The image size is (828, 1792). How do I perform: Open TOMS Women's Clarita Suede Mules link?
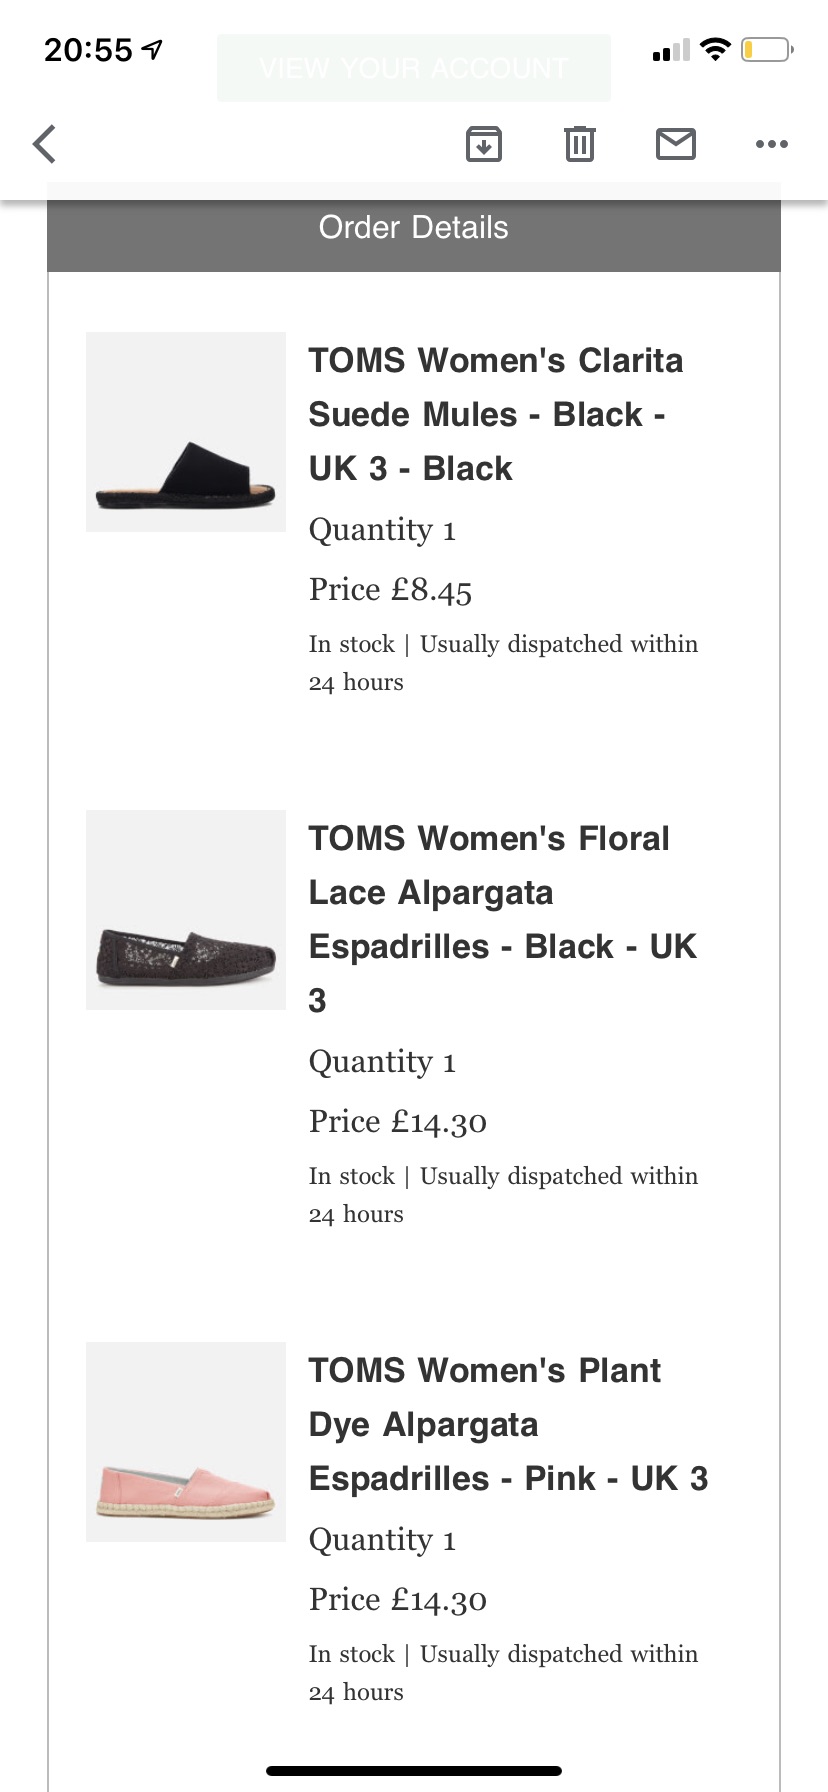click(x=496, y=414)
